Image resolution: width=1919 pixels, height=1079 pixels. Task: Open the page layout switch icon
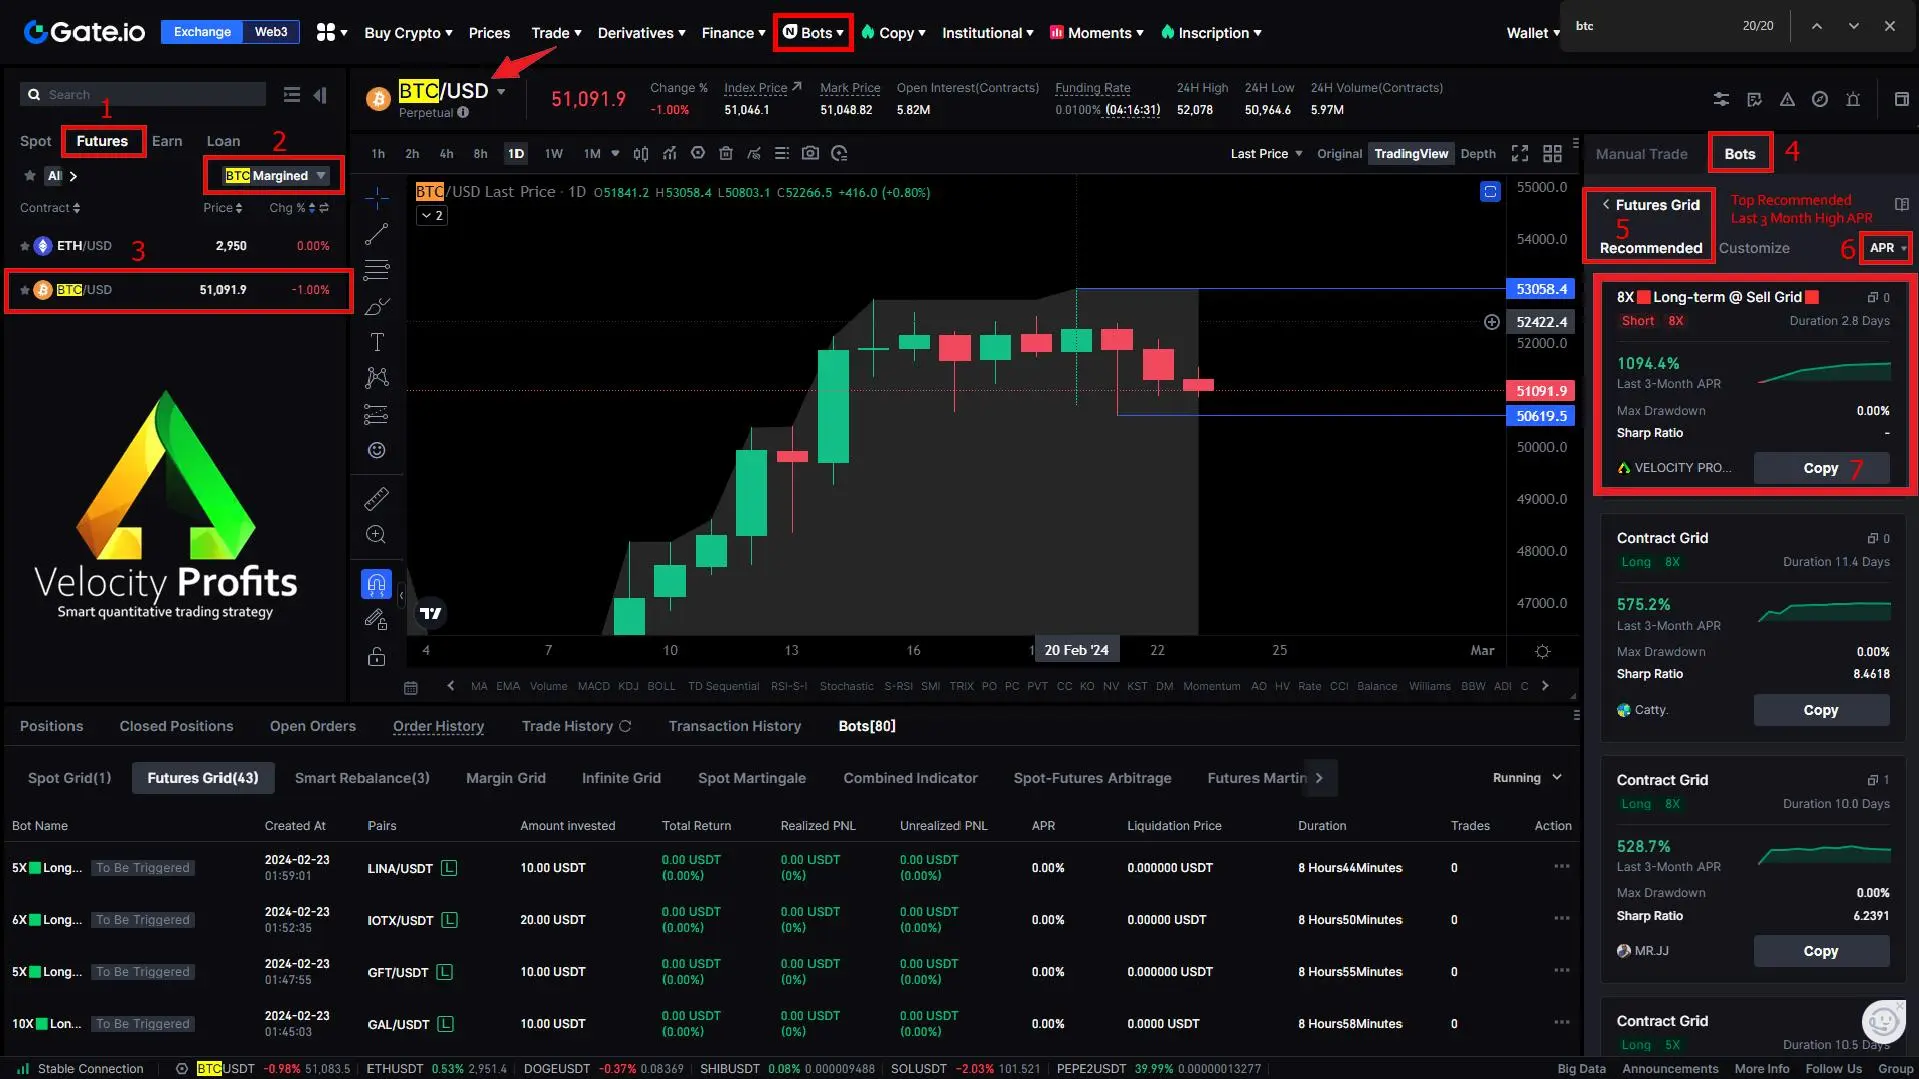click(1901, 99)
